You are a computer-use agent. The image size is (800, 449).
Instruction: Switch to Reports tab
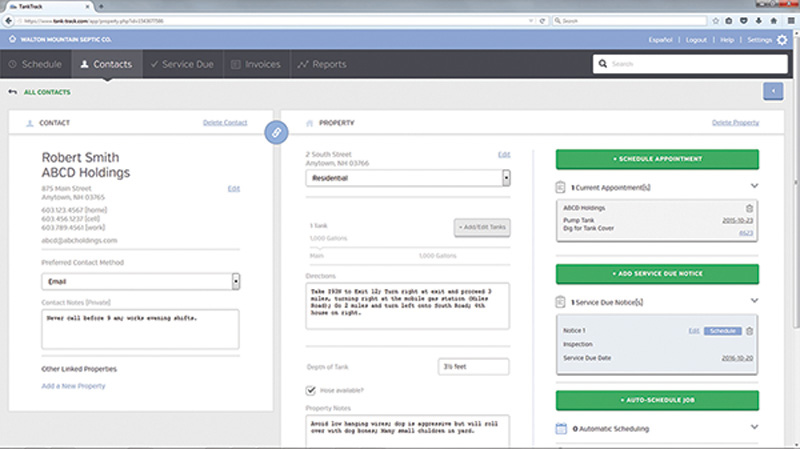point(322,64)
